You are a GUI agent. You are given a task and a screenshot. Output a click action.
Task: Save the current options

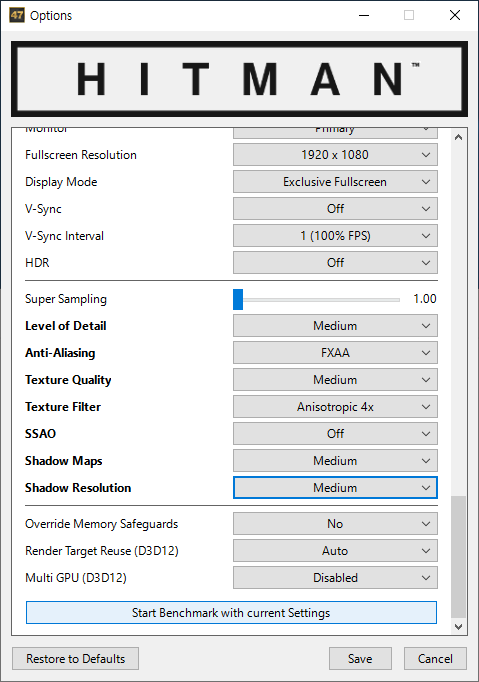pos(360,659)
